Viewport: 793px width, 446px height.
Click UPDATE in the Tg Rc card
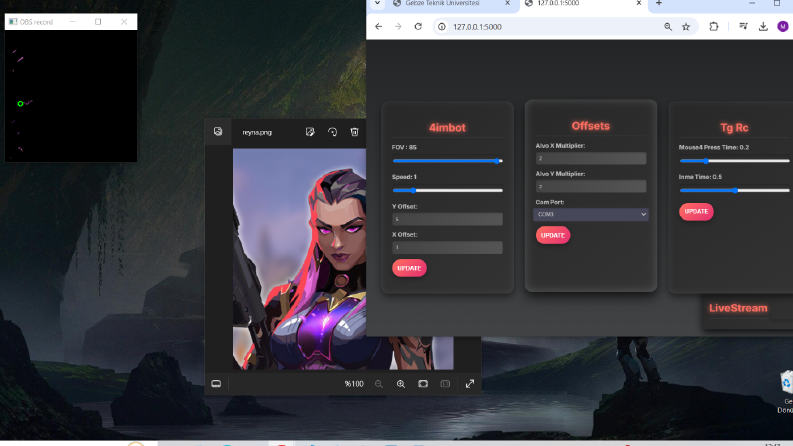pos(696,211)
